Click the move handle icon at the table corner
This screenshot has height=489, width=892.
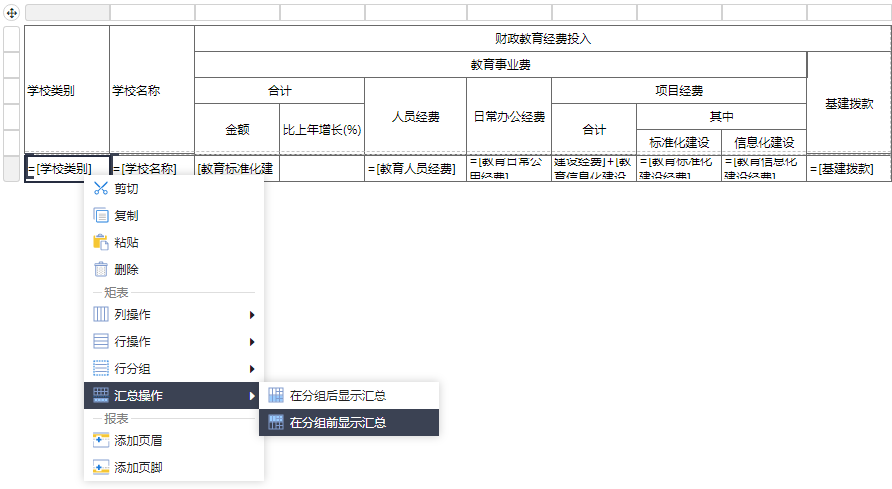(11, 13)
